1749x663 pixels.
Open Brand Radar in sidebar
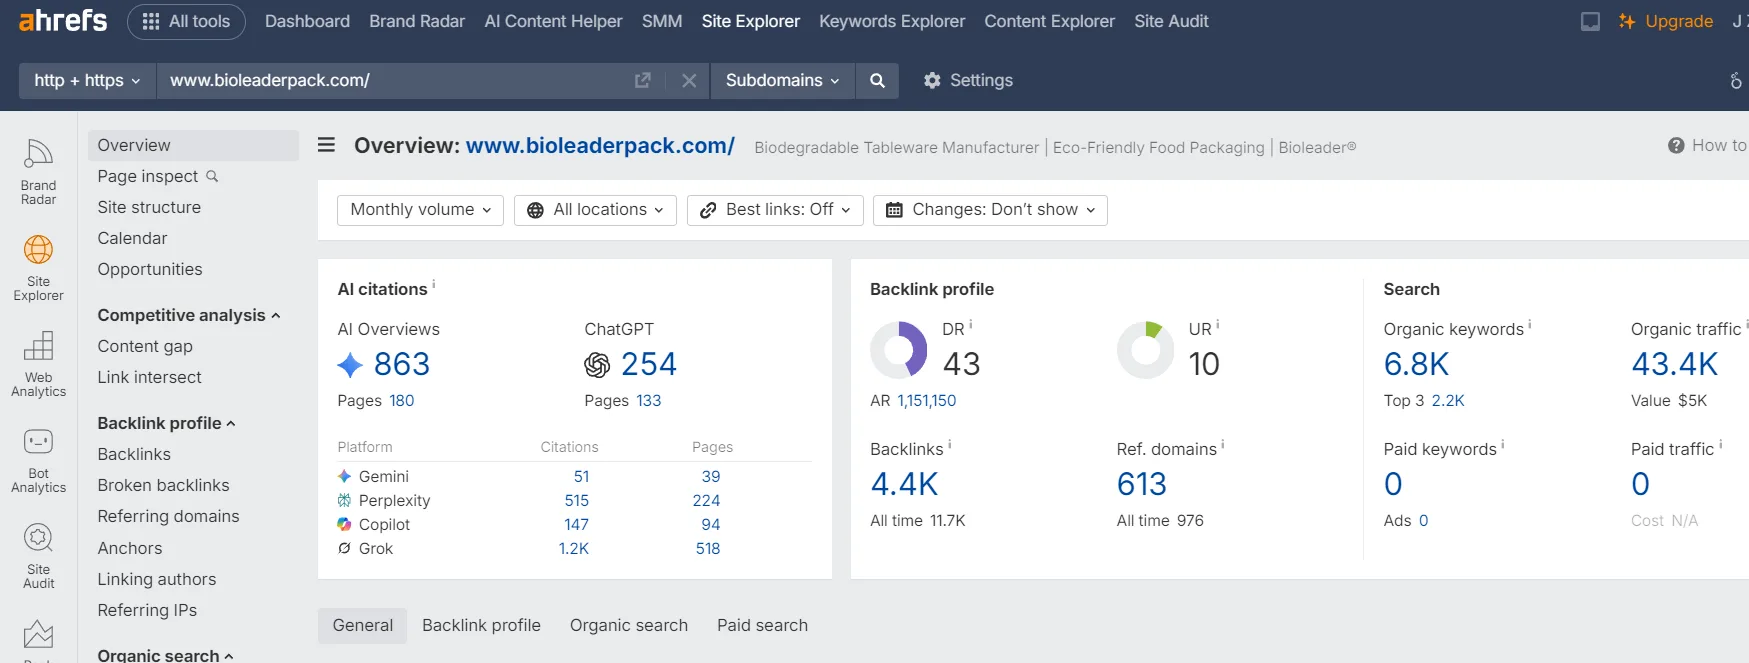pyautogui.click(x=38, y=171)
